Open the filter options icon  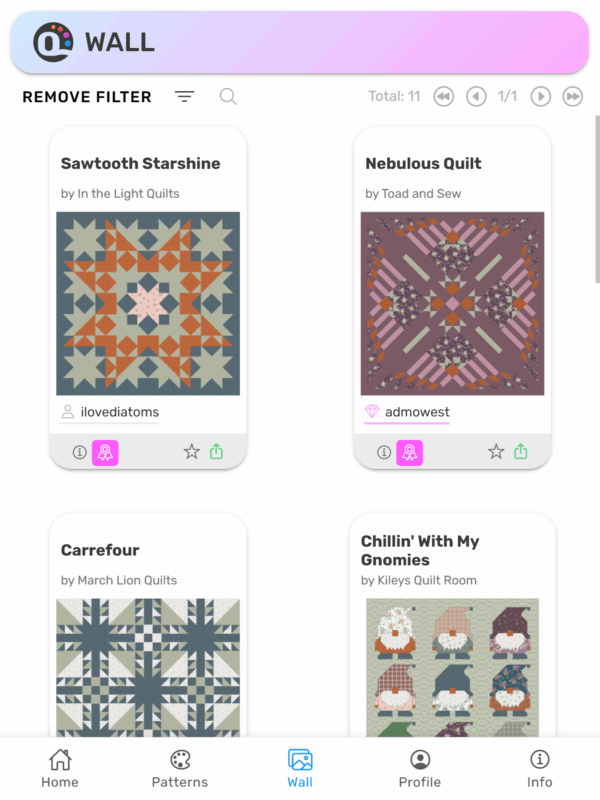pyautogui.click(x=184, y=96)
